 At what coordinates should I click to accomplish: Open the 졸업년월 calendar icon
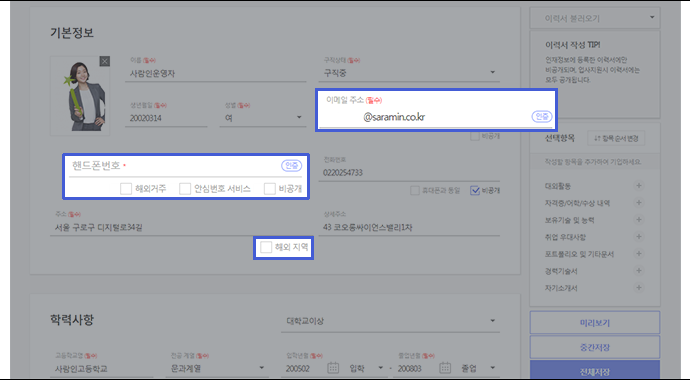pyautogui.click(x=445, y=368)
